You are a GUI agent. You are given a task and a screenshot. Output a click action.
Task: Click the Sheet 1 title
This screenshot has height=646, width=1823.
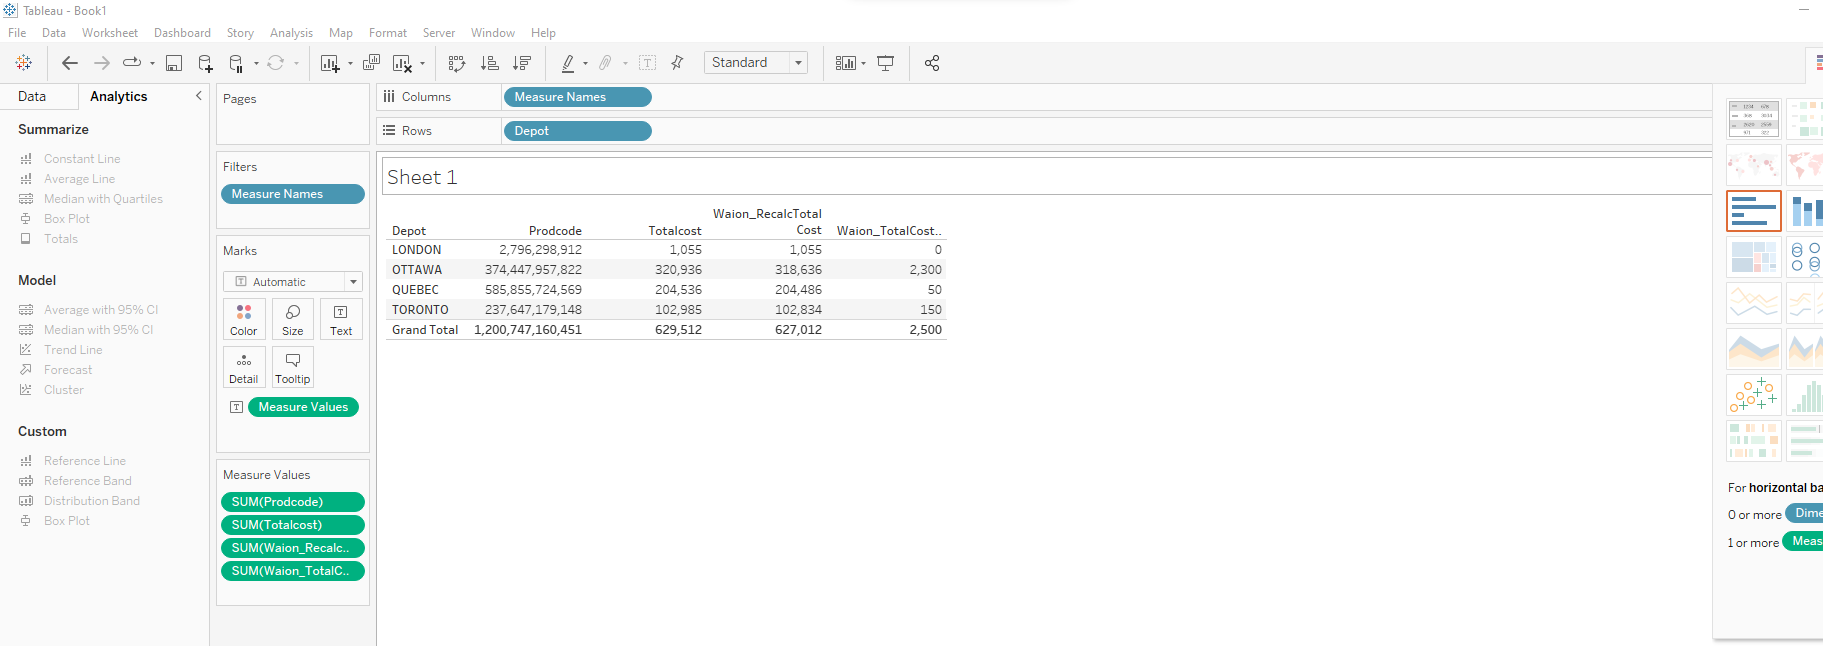coord(422,177)
